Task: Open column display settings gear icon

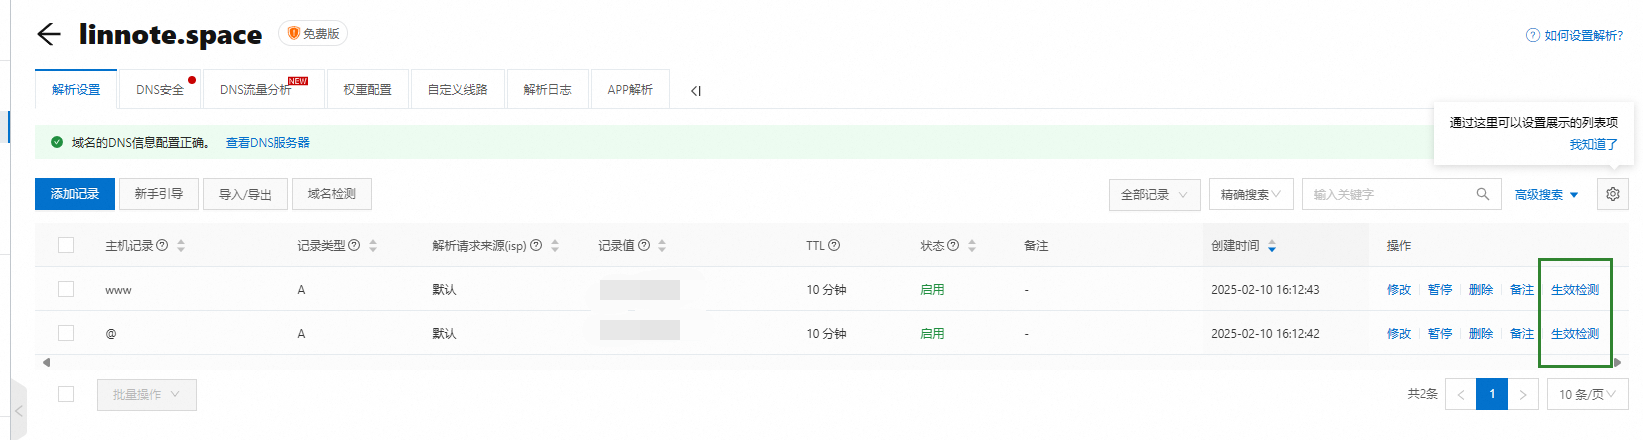Action: pos(1612,194)
